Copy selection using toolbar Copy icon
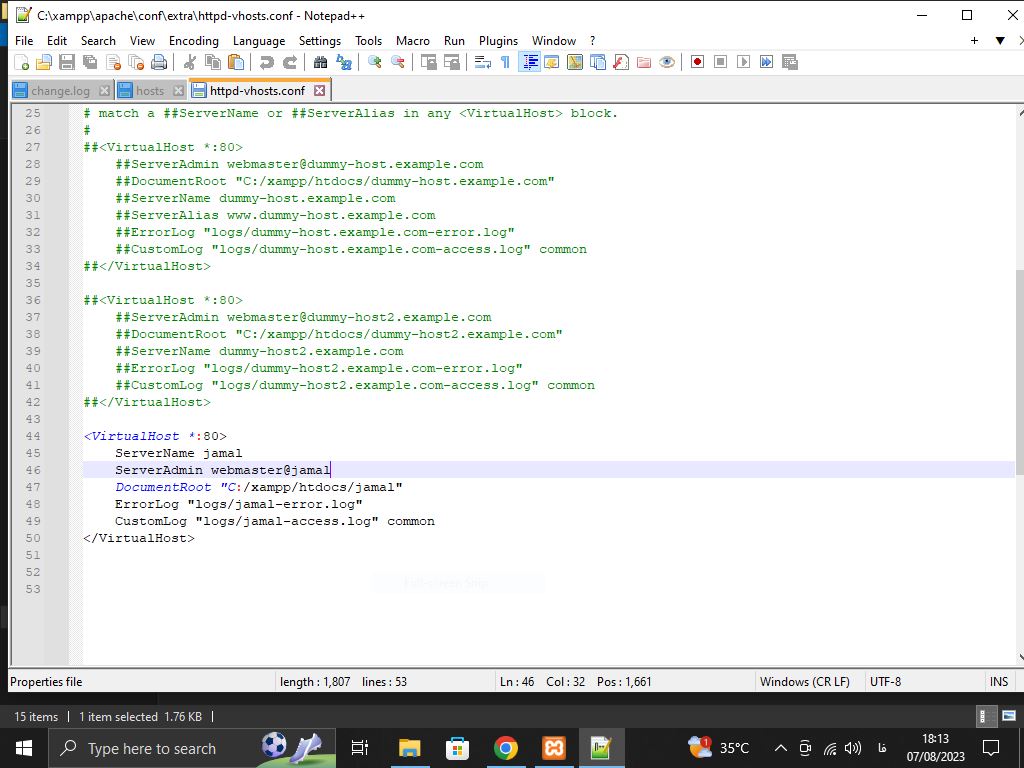Screen dimensions: 1024x768 [x=213, y=62]
